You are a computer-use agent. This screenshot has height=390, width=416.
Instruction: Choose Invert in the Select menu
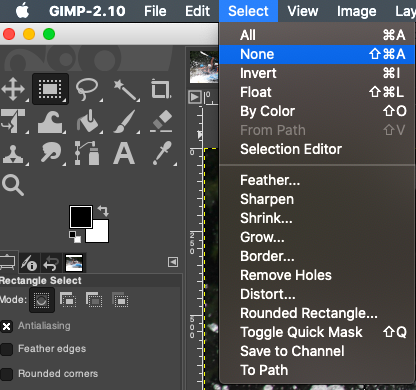(317, 73)
